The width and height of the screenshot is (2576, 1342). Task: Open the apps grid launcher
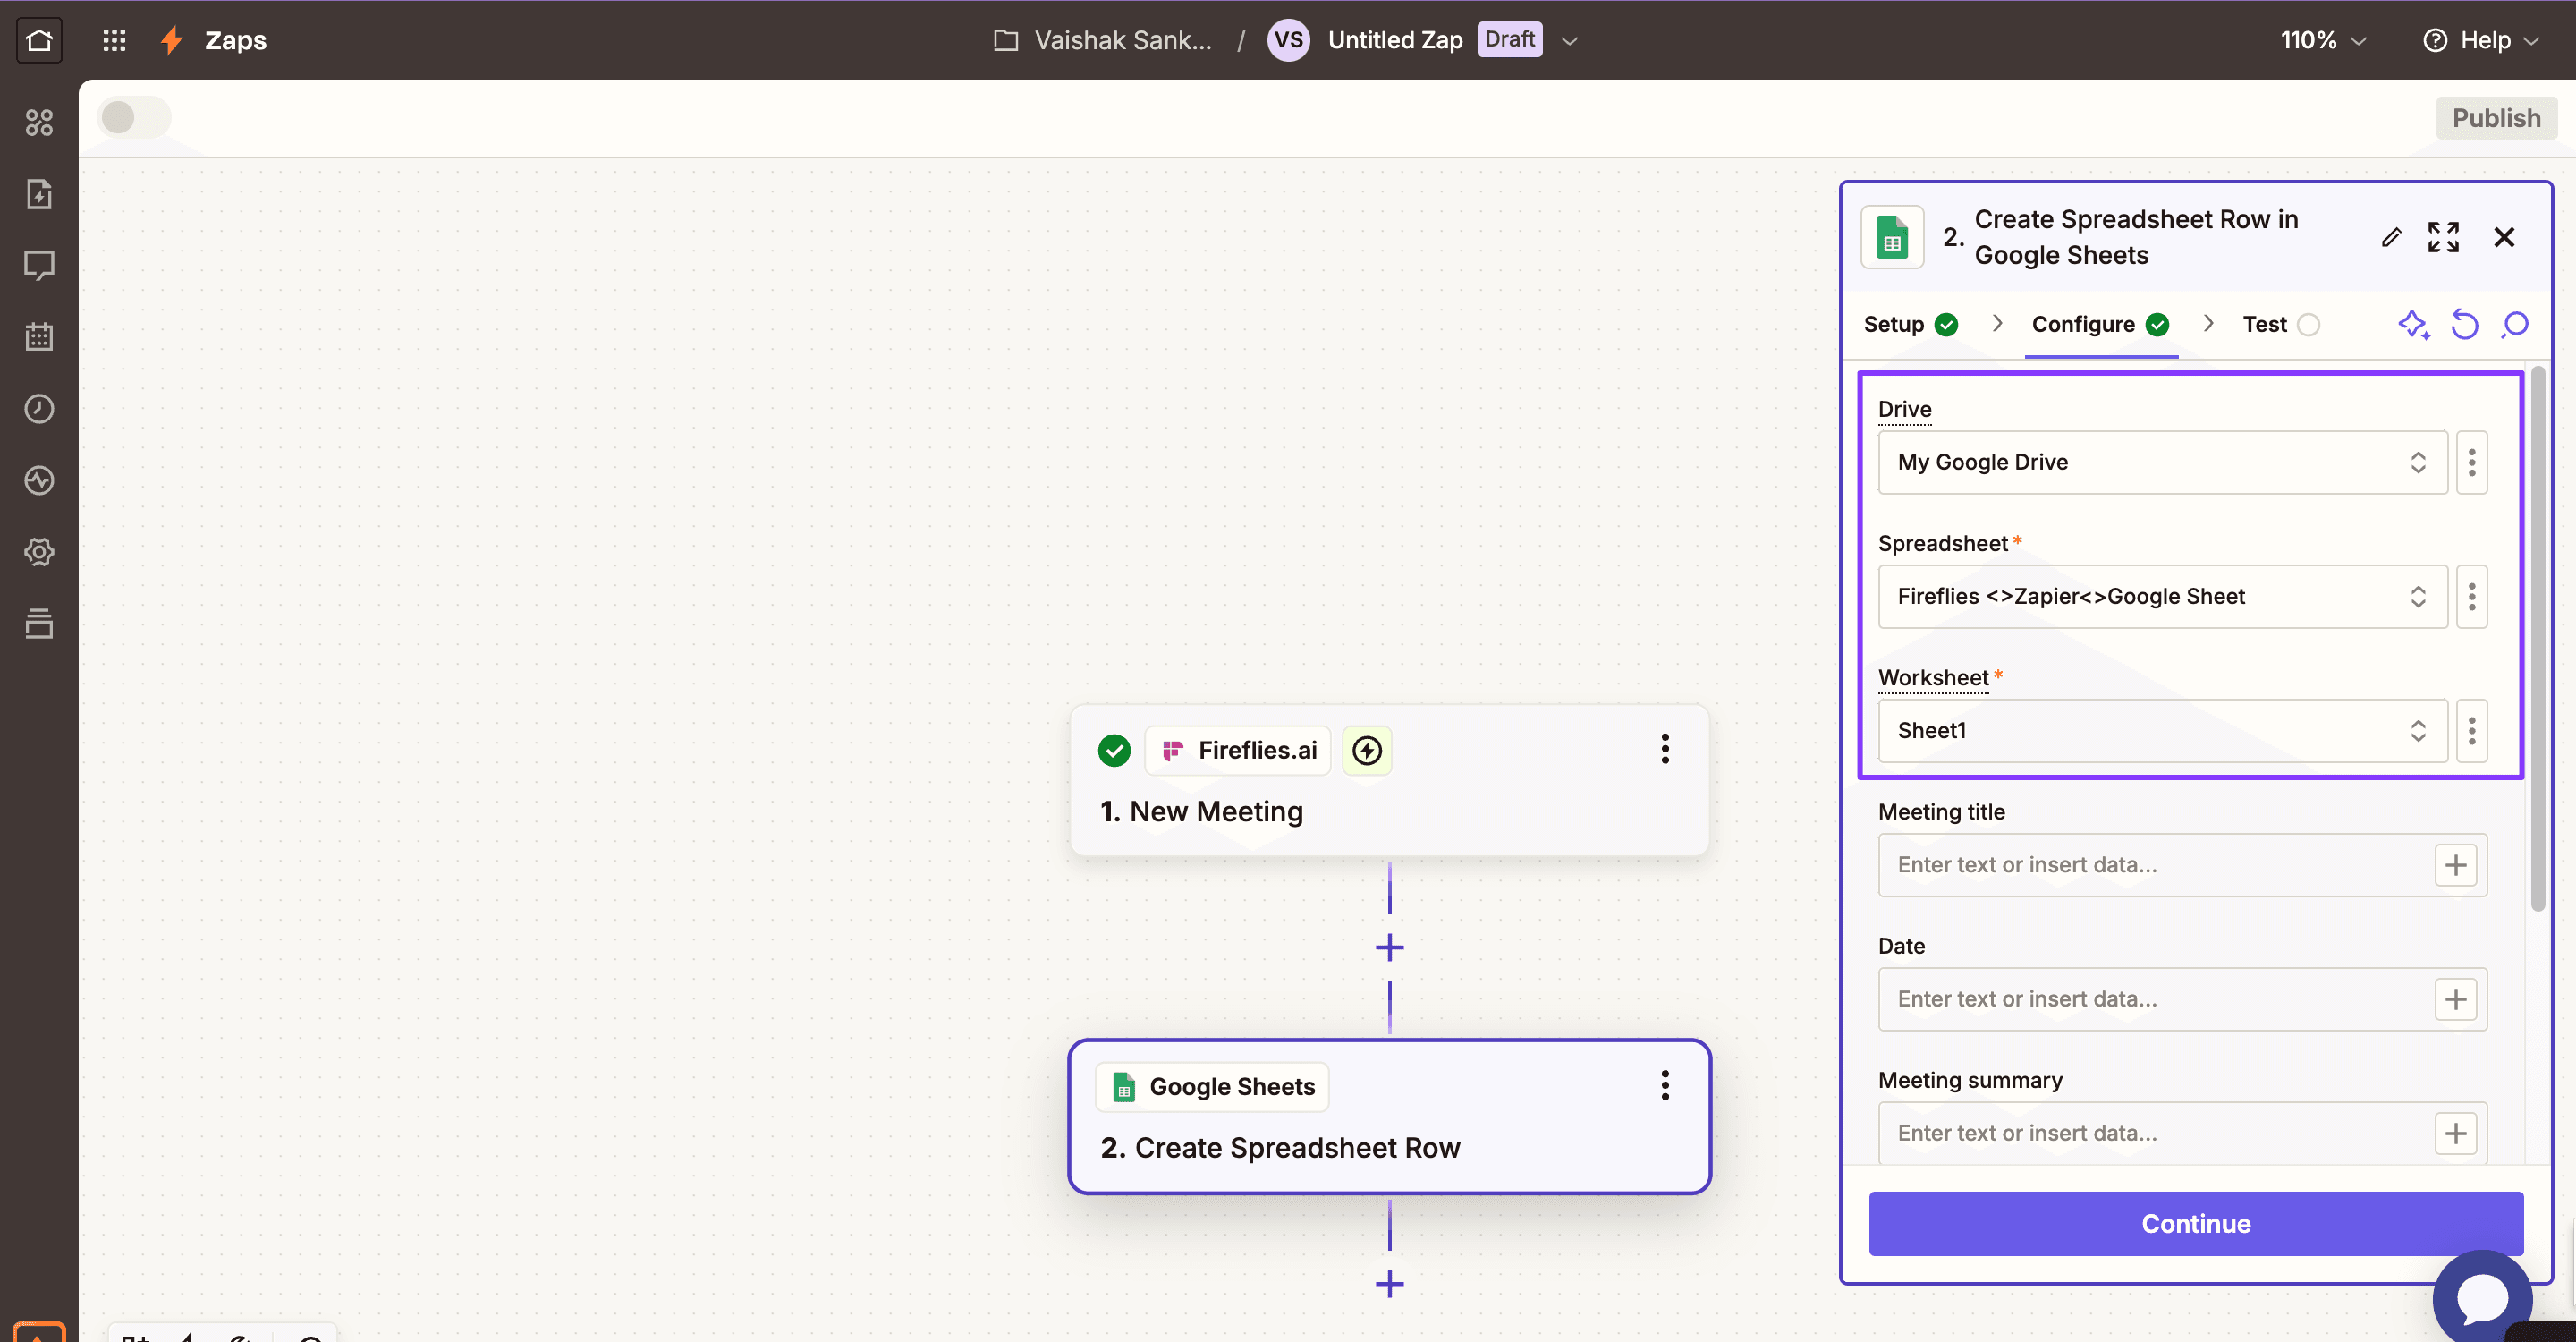pos(114,40)
